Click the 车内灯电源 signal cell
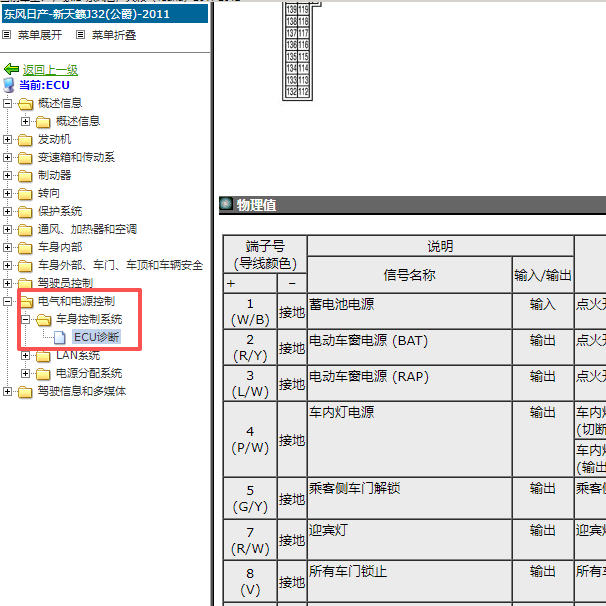Viewport: 606px width, 606px height. point(410,439)
